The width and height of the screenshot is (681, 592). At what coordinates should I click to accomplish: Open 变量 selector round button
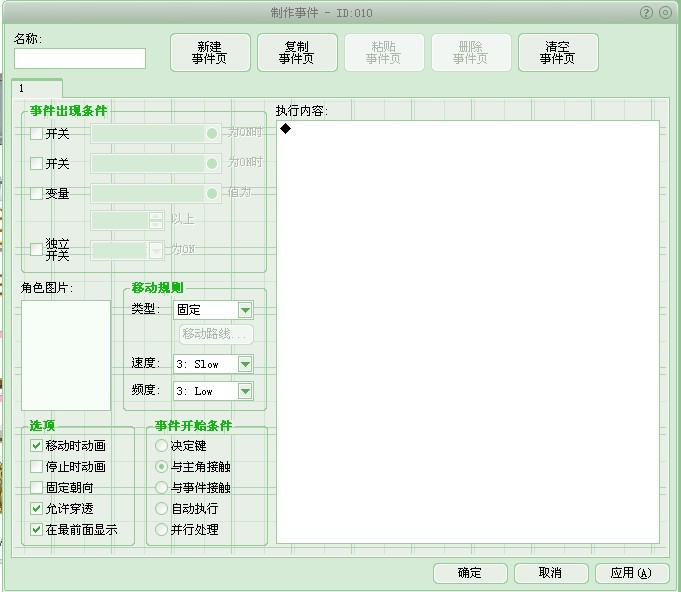212,194
